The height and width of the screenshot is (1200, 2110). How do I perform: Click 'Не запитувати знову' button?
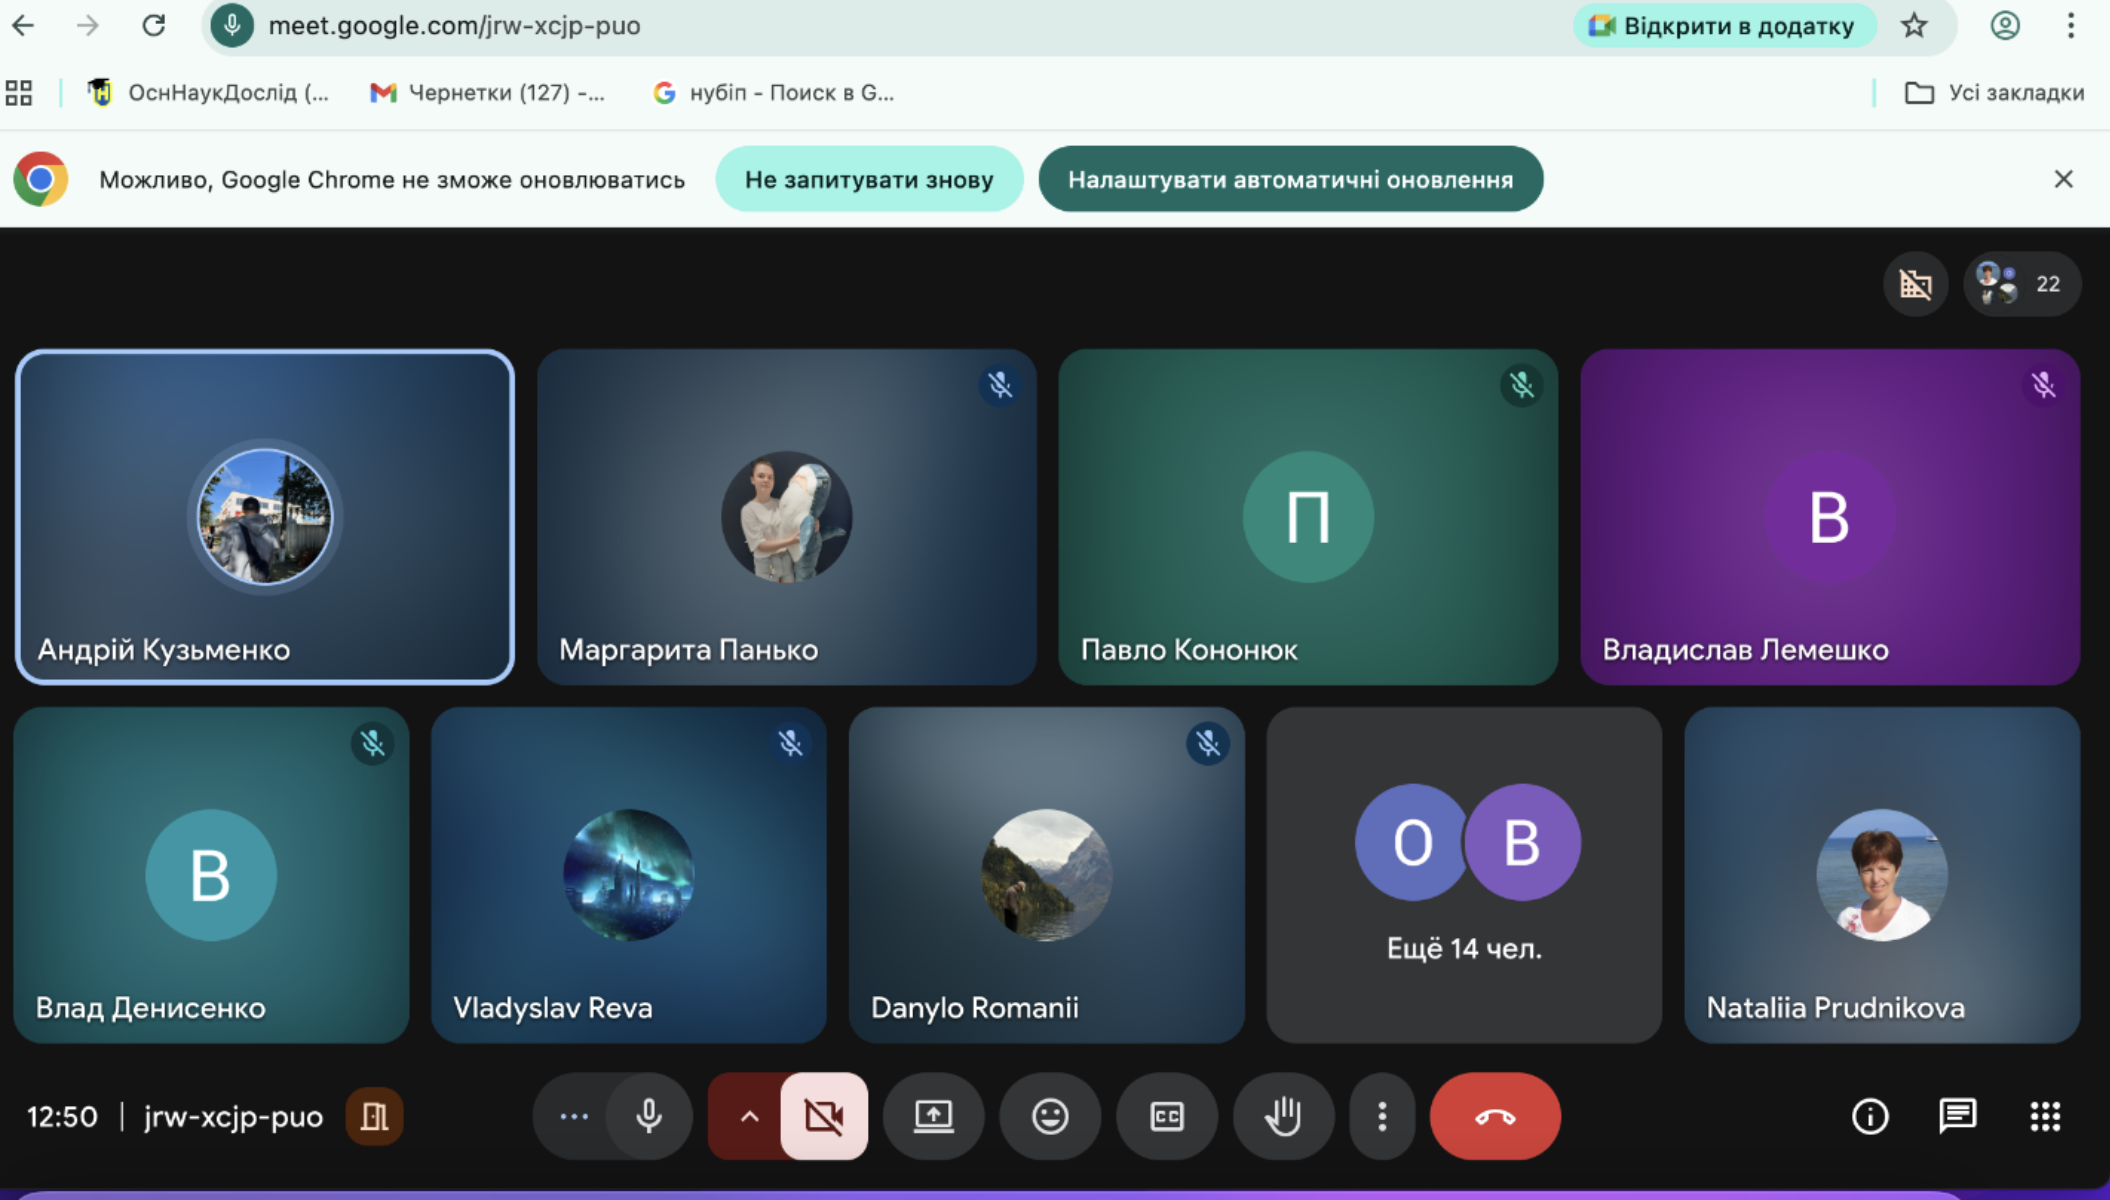[x=869, y=180]
